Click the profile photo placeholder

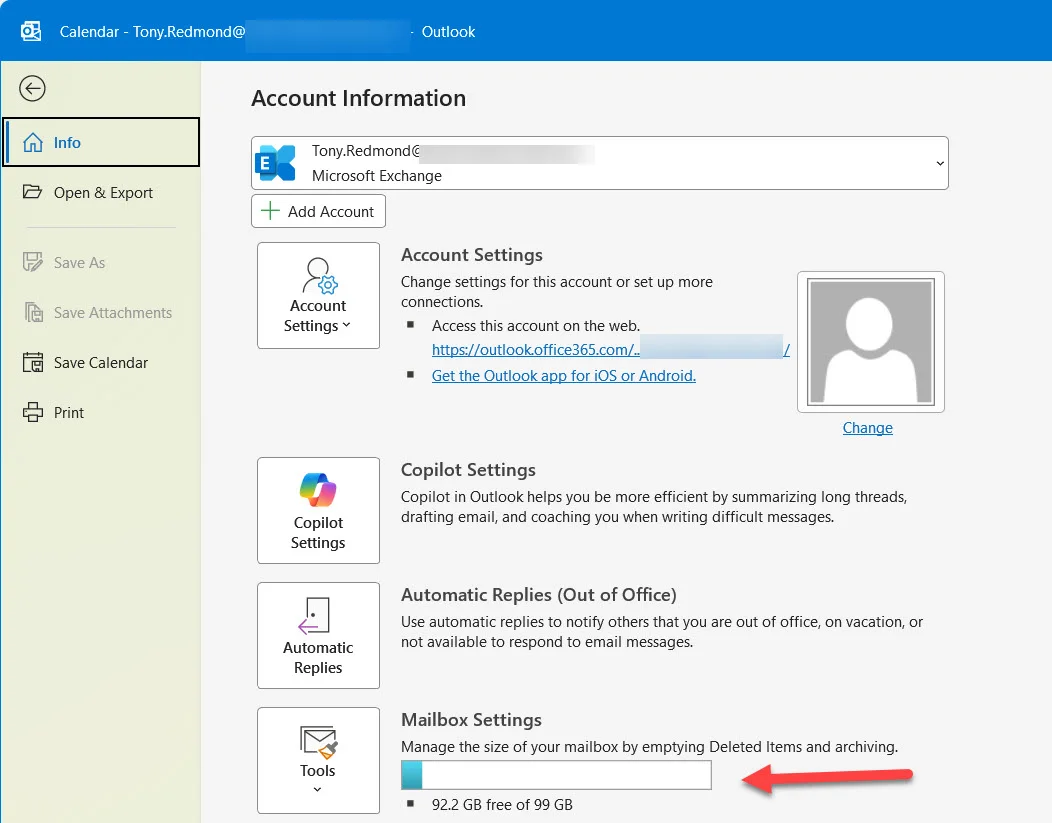coord(871,341)
